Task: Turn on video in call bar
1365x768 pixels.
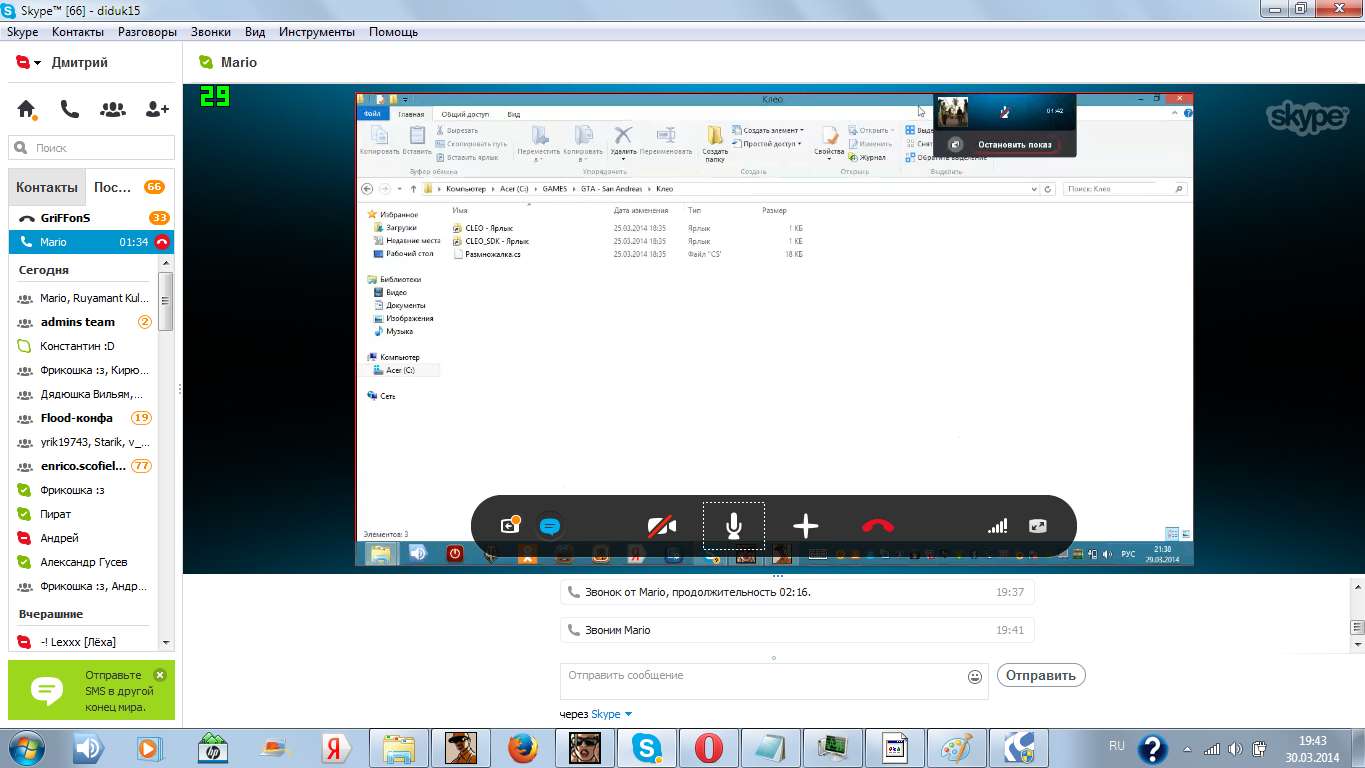Action: 661,526
